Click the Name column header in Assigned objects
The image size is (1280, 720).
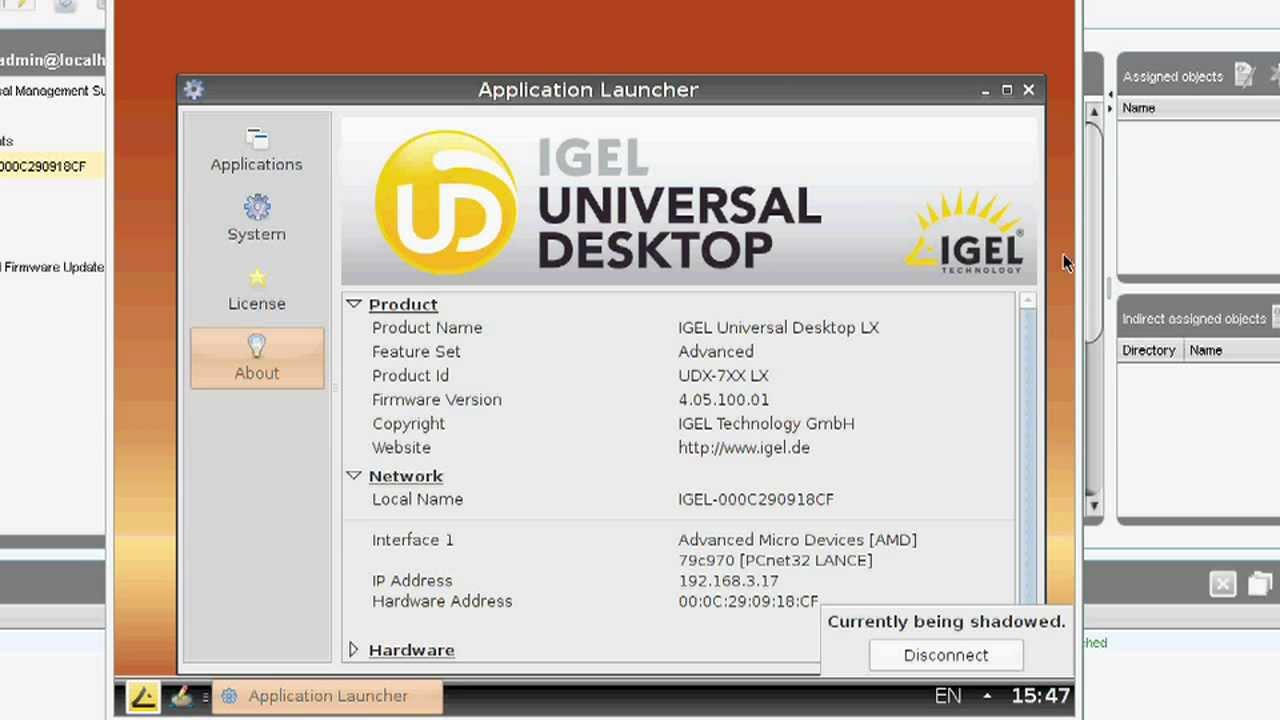[x=1138, y=108]
